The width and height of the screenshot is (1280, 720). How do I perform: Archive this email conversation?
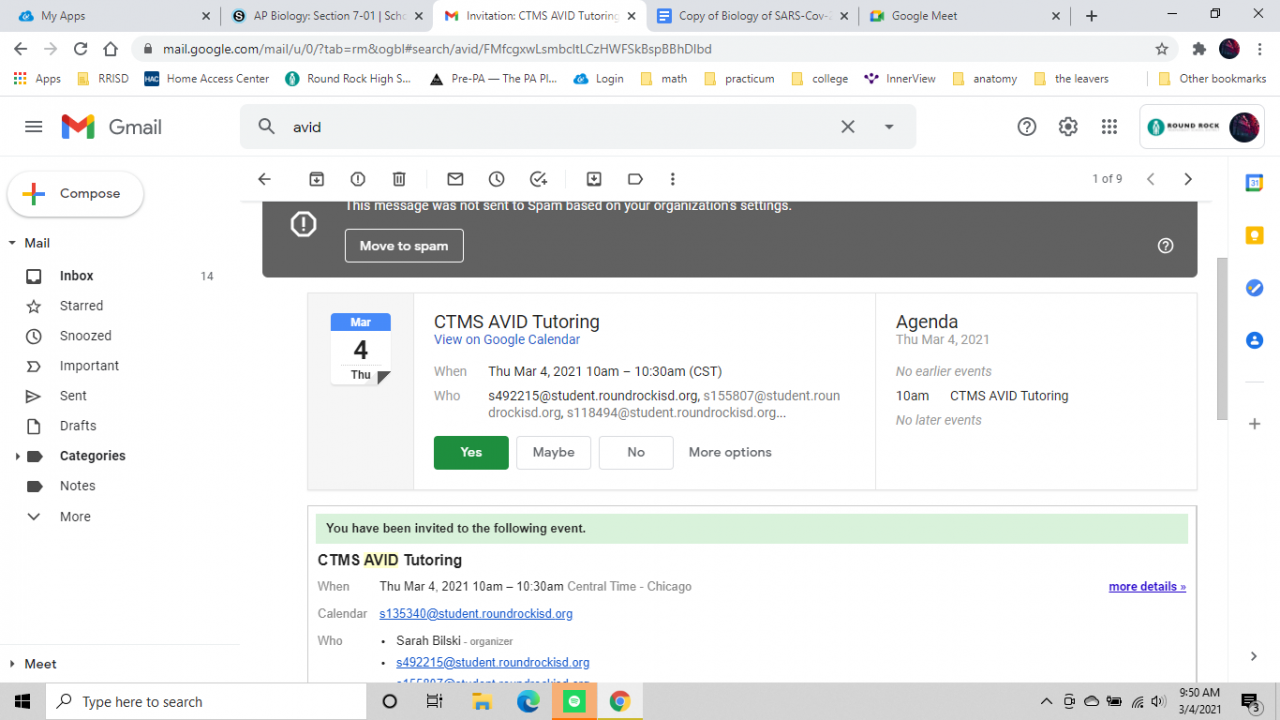coord(316,179)
